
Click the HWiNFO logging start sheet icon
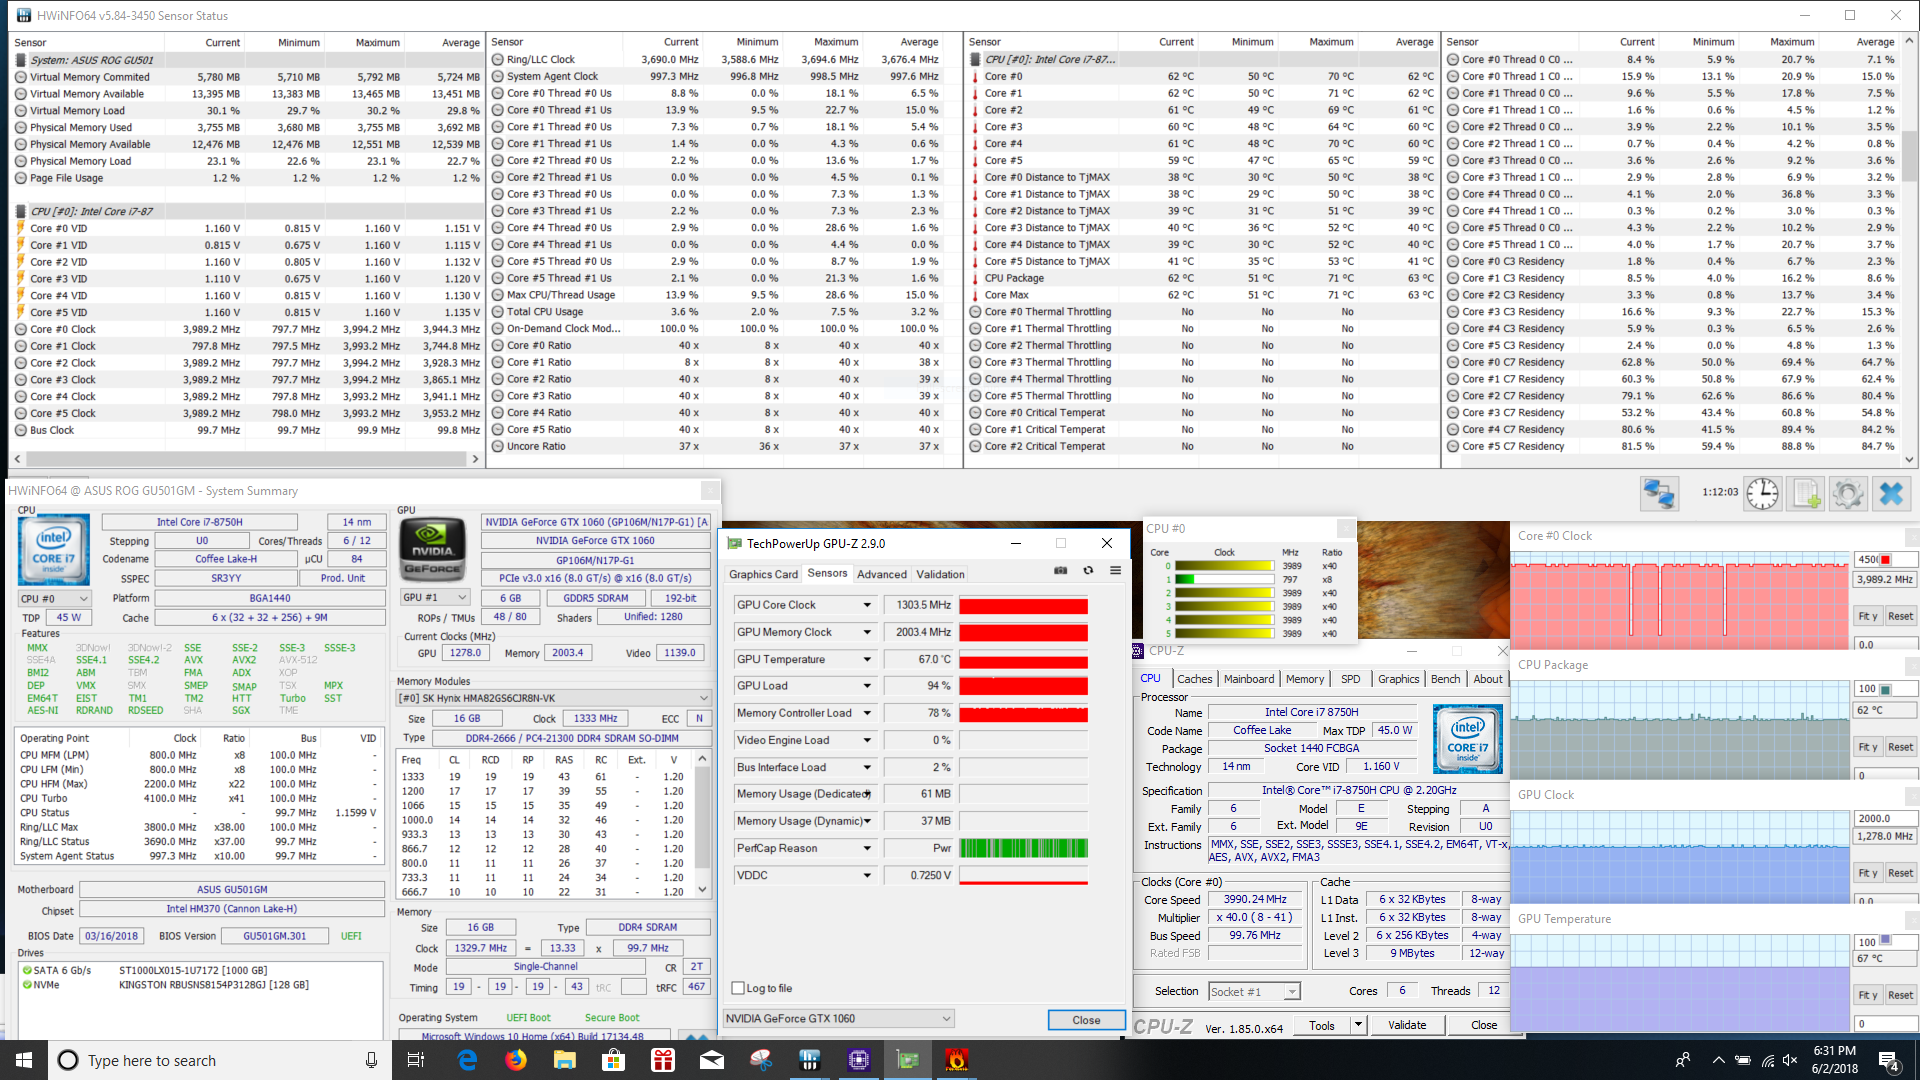click(1806, 494)
